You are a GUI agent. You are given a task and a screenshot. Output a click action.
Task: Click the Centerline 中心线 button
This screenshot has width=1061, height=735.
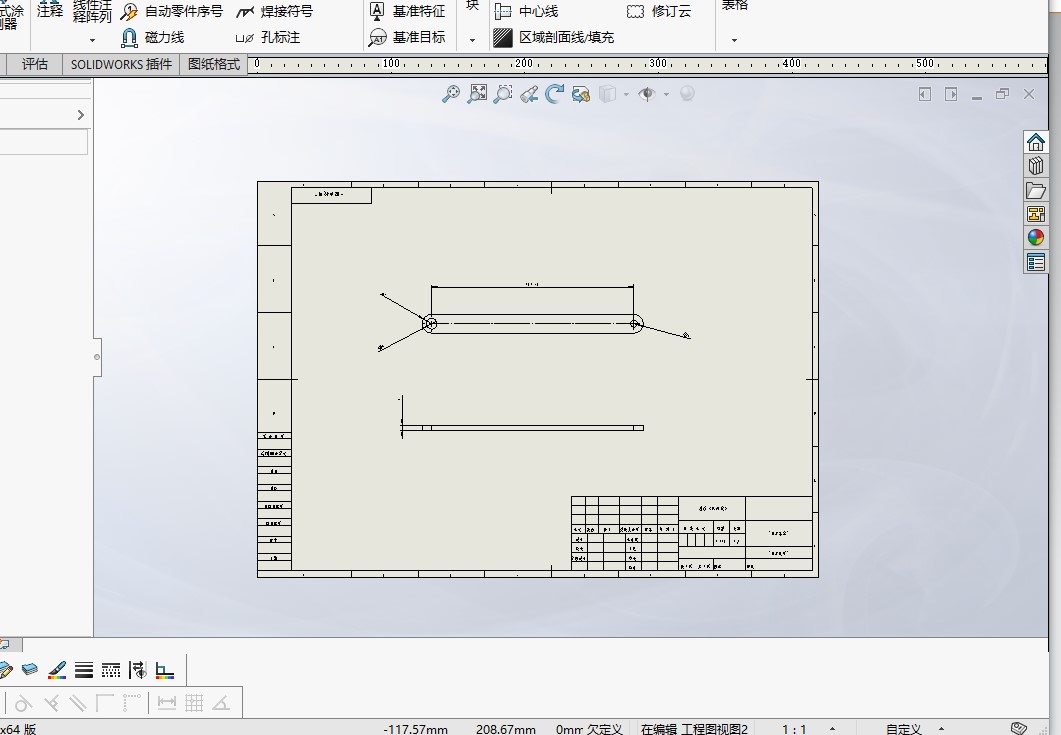(526, 12)
